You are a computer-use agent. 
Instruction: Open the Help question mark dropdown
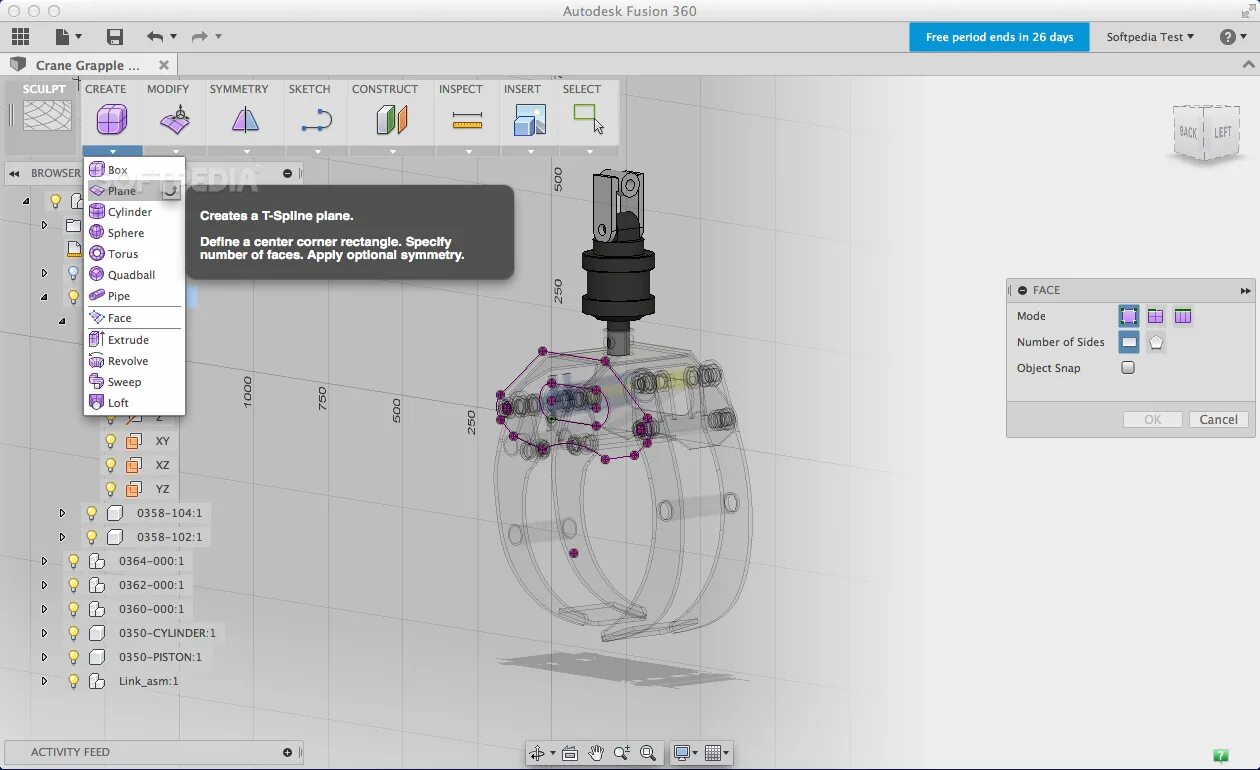(x=1233, y=37)
